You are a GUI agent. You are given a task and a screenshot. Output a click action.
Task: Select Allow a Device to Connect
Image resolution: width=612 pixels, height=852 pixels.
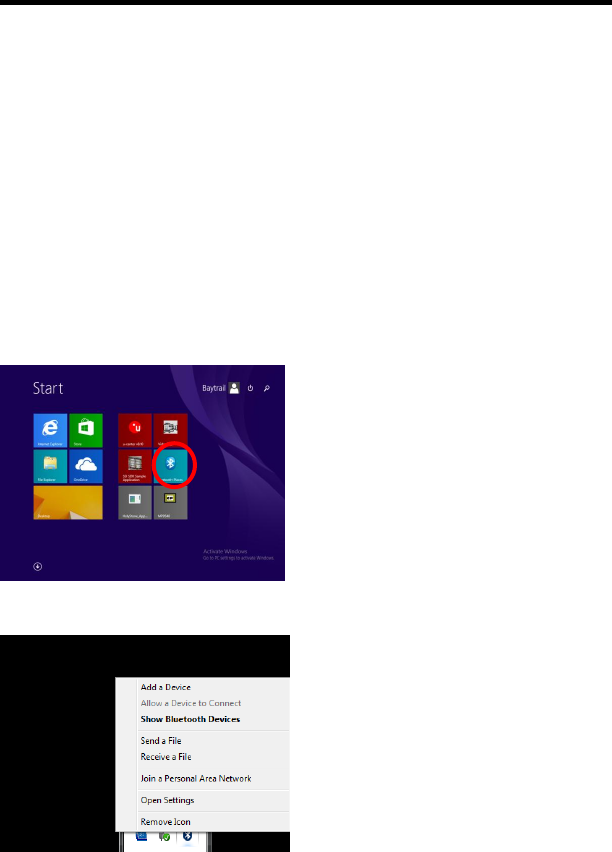[x=191, y=703]
